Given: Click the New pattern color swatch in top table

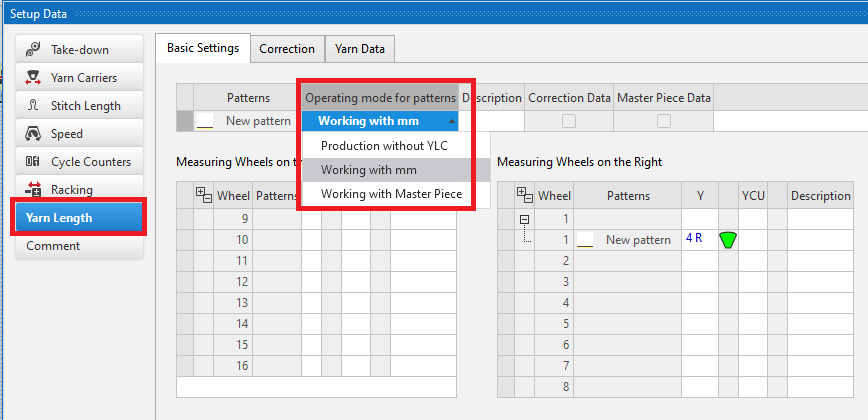Looking at the screenshot, I should point(204,121).
